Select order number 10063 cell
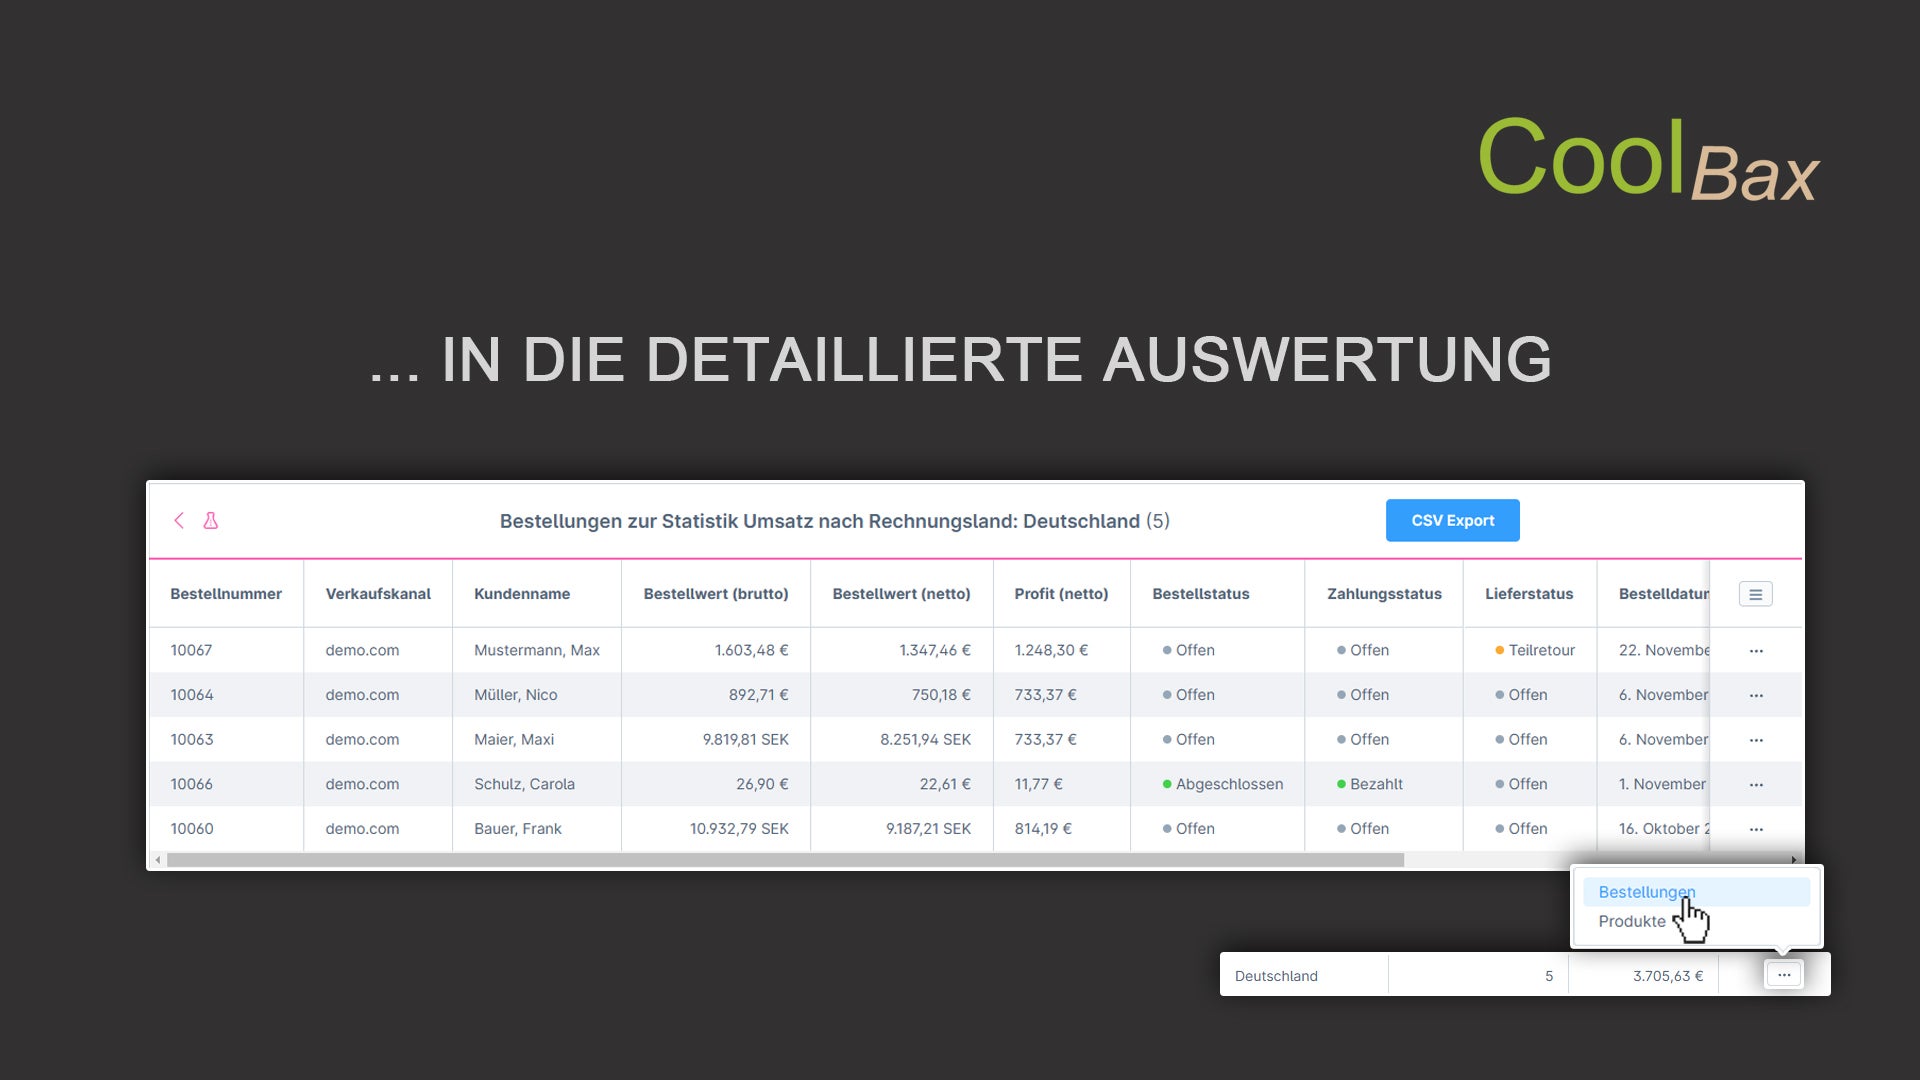This screenshot has height=1080, width=1920. 191,740
